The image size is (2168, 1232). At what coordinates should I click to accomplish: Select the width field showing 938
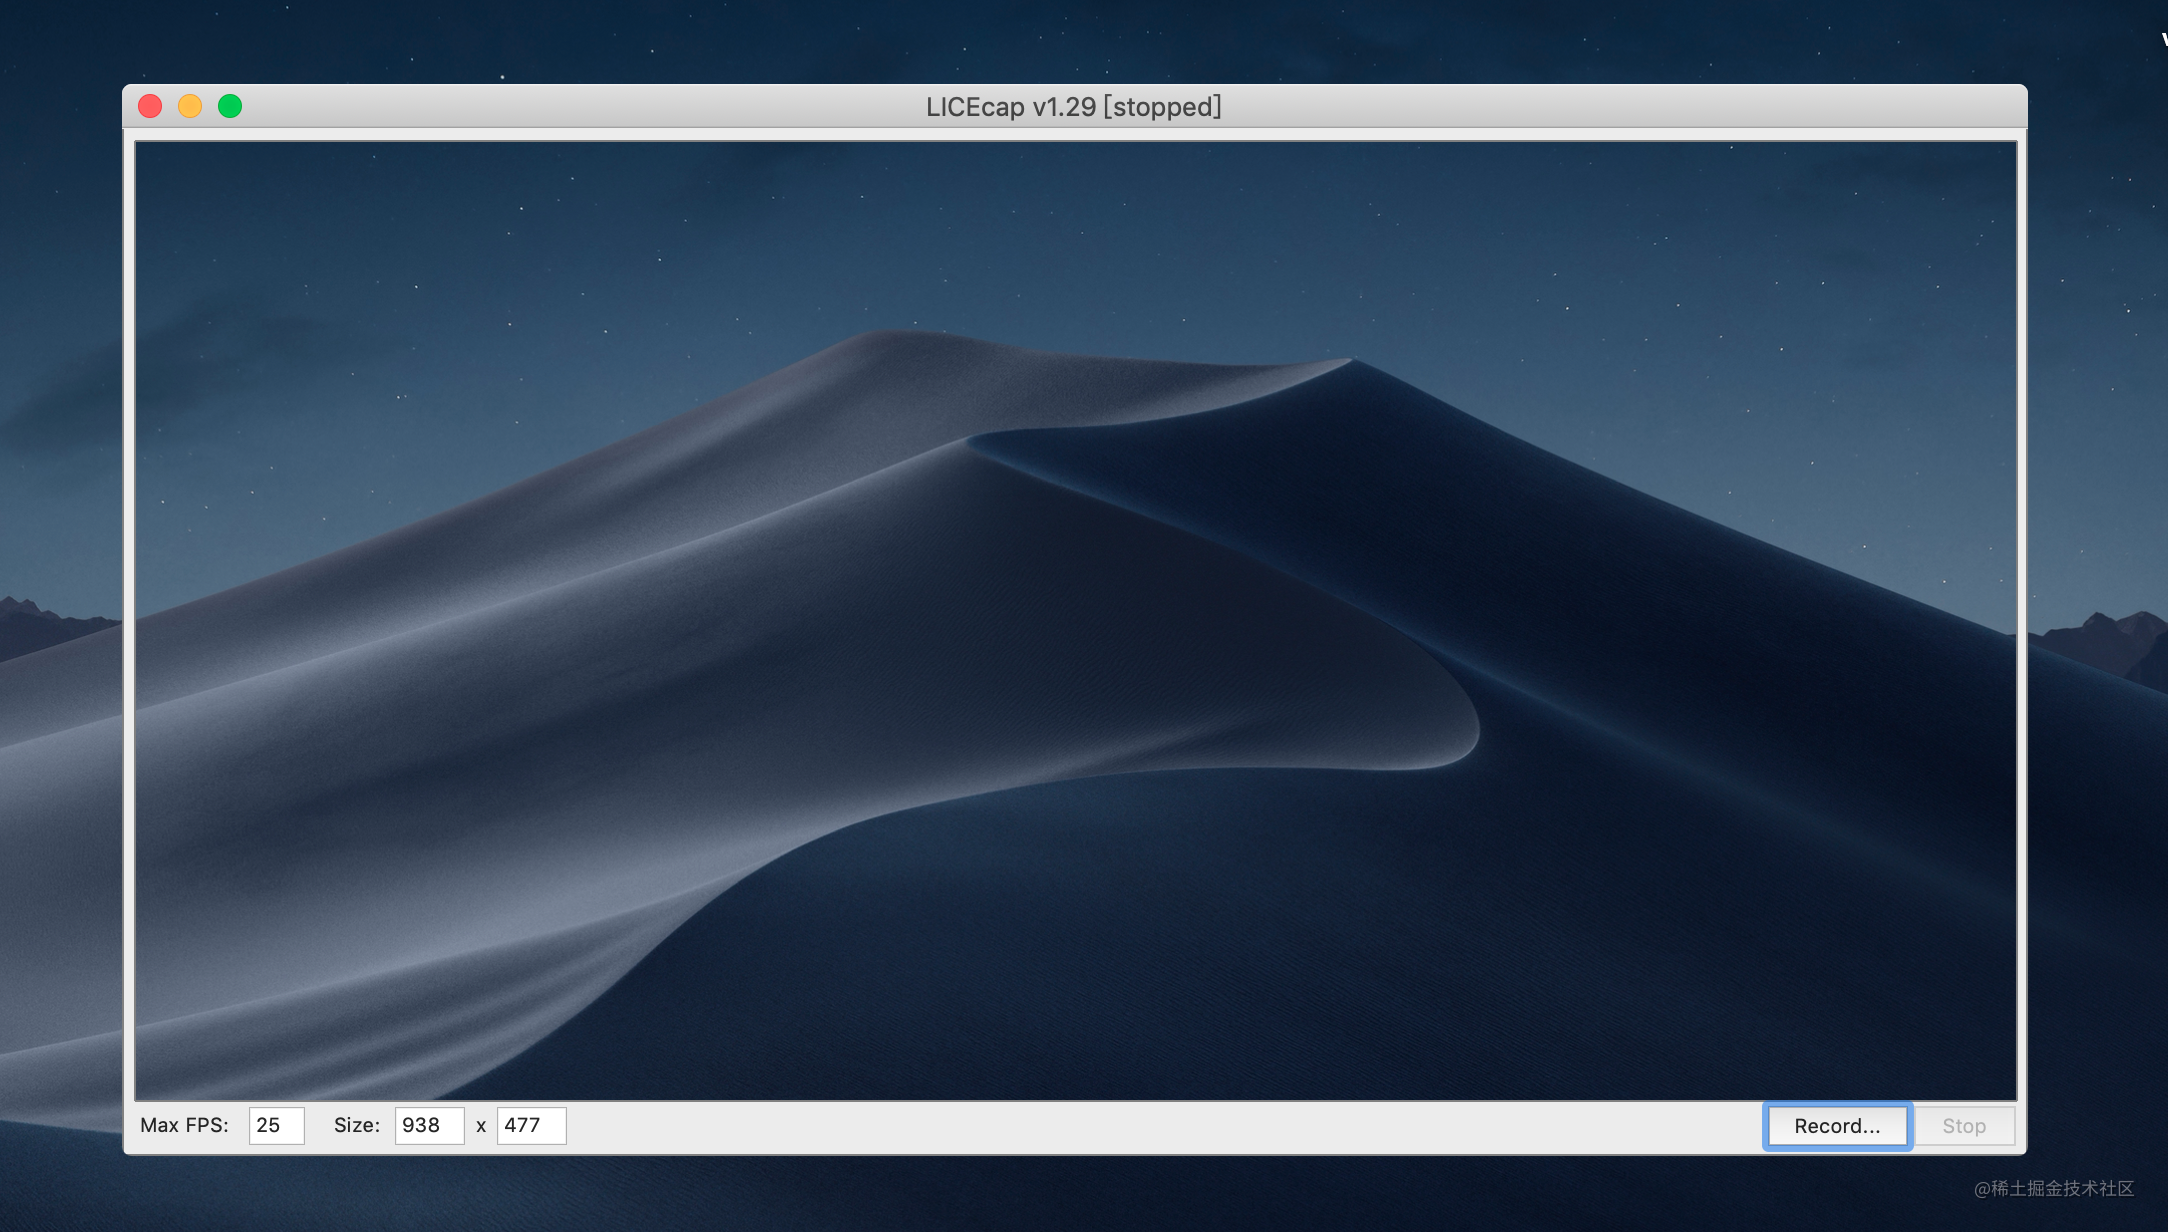[x=429, y=1125]
